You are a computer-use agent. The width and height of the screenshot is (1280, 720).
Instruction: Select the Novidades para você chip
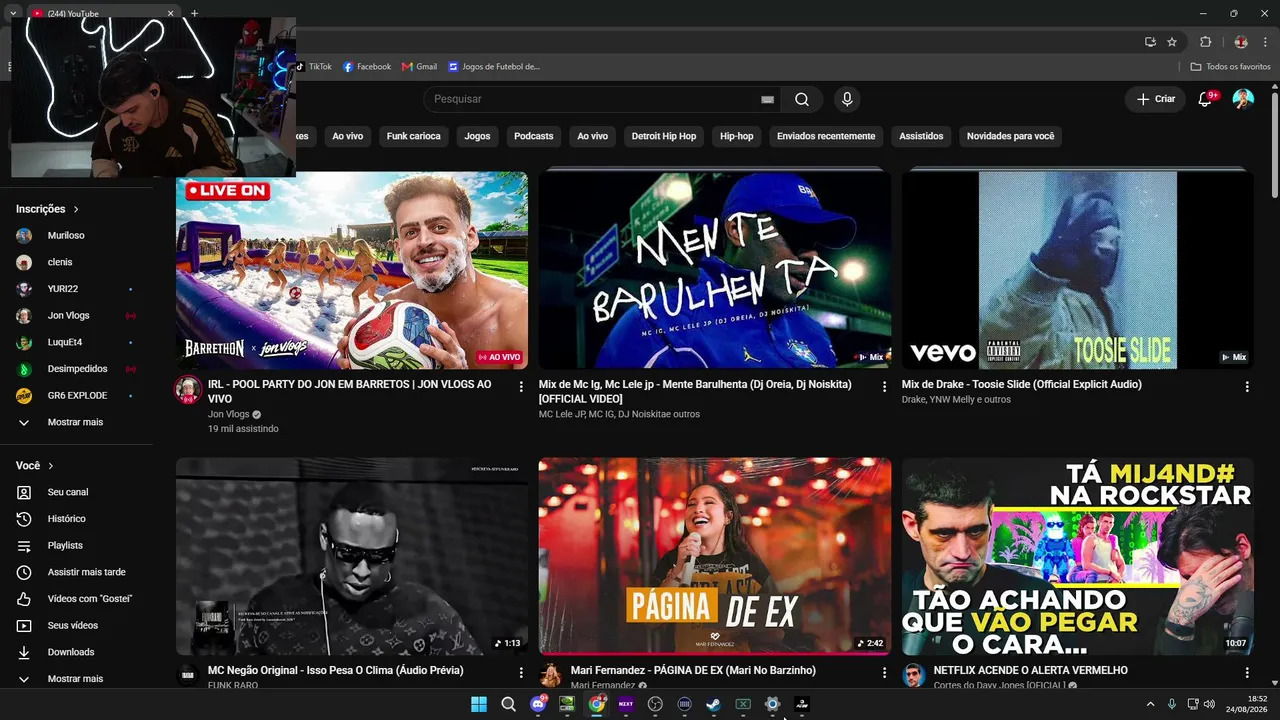point(1010,136)
